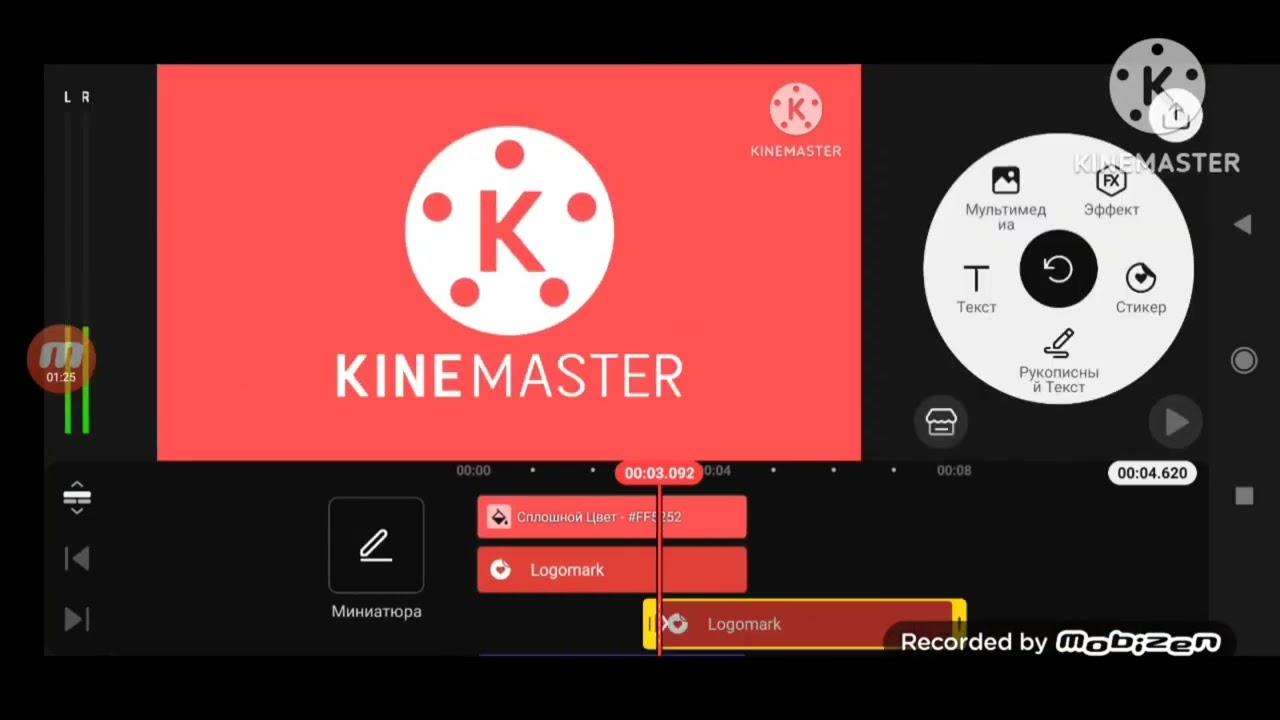Select the upper Logomark layer
Image resolution: width=1280 pixels, height=720 pixels.
click(x=612, y=570)
